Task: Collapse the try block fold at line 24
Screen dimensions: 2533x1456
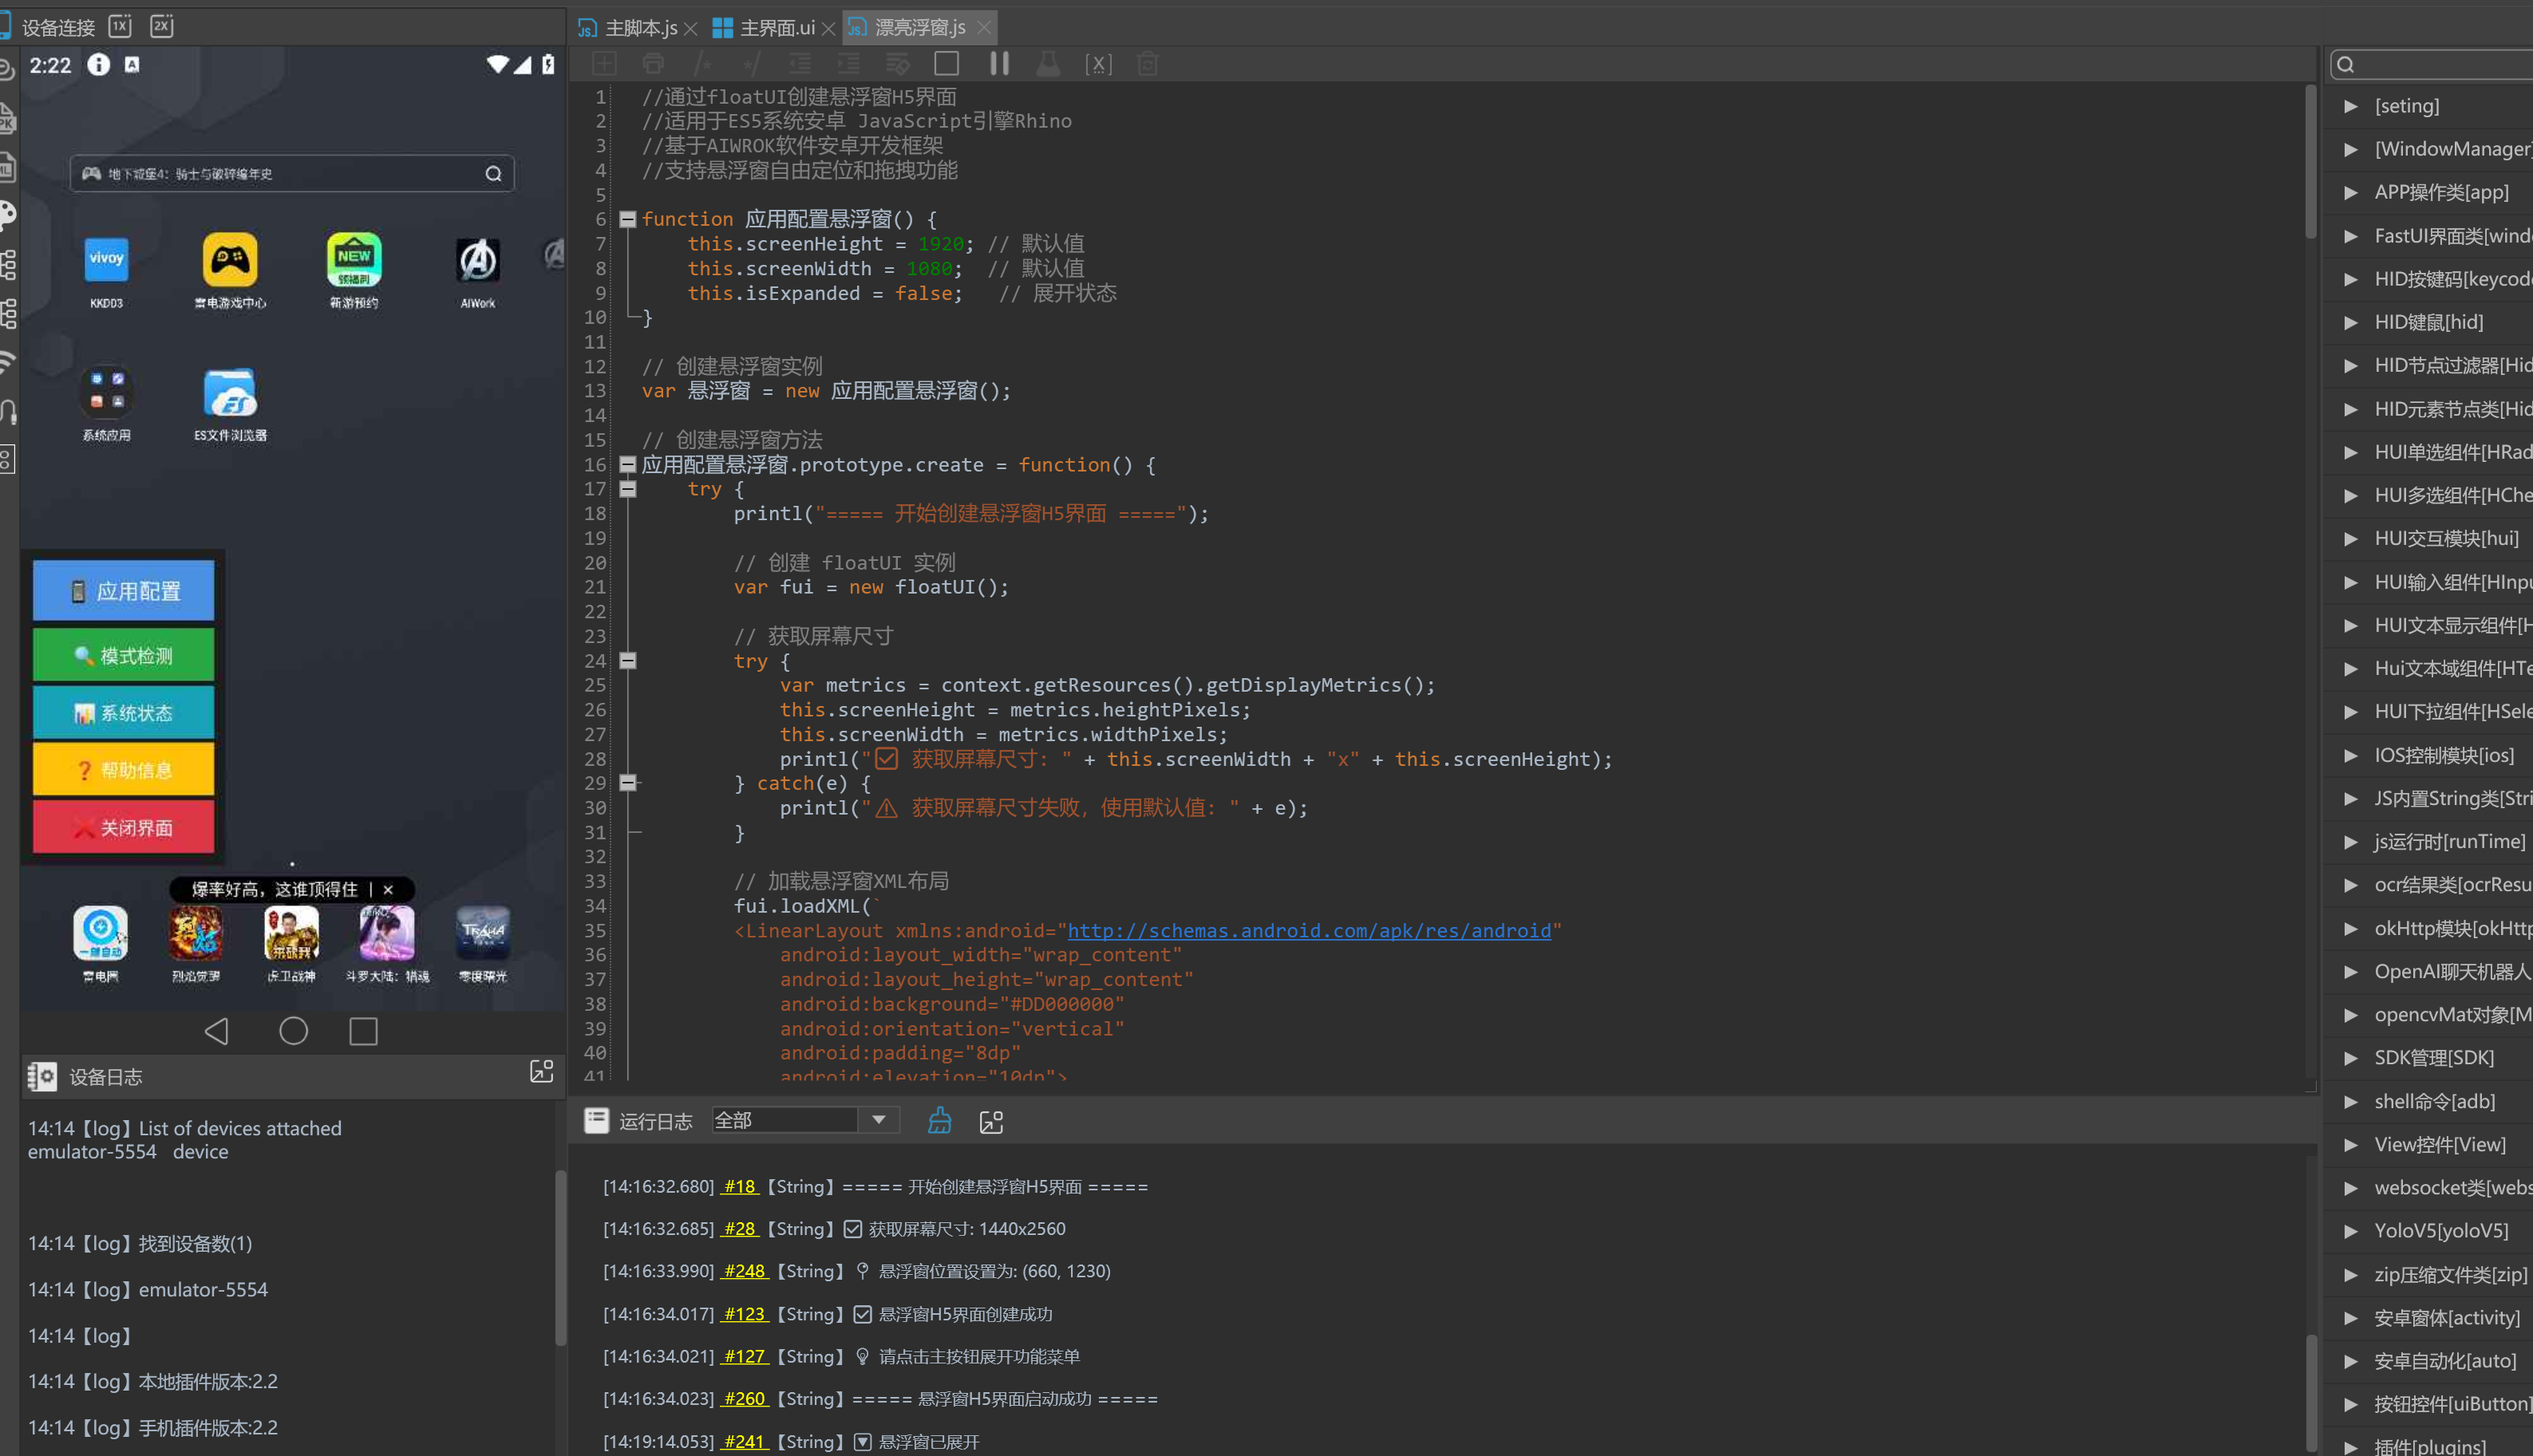Action: [x=628, y=660]
